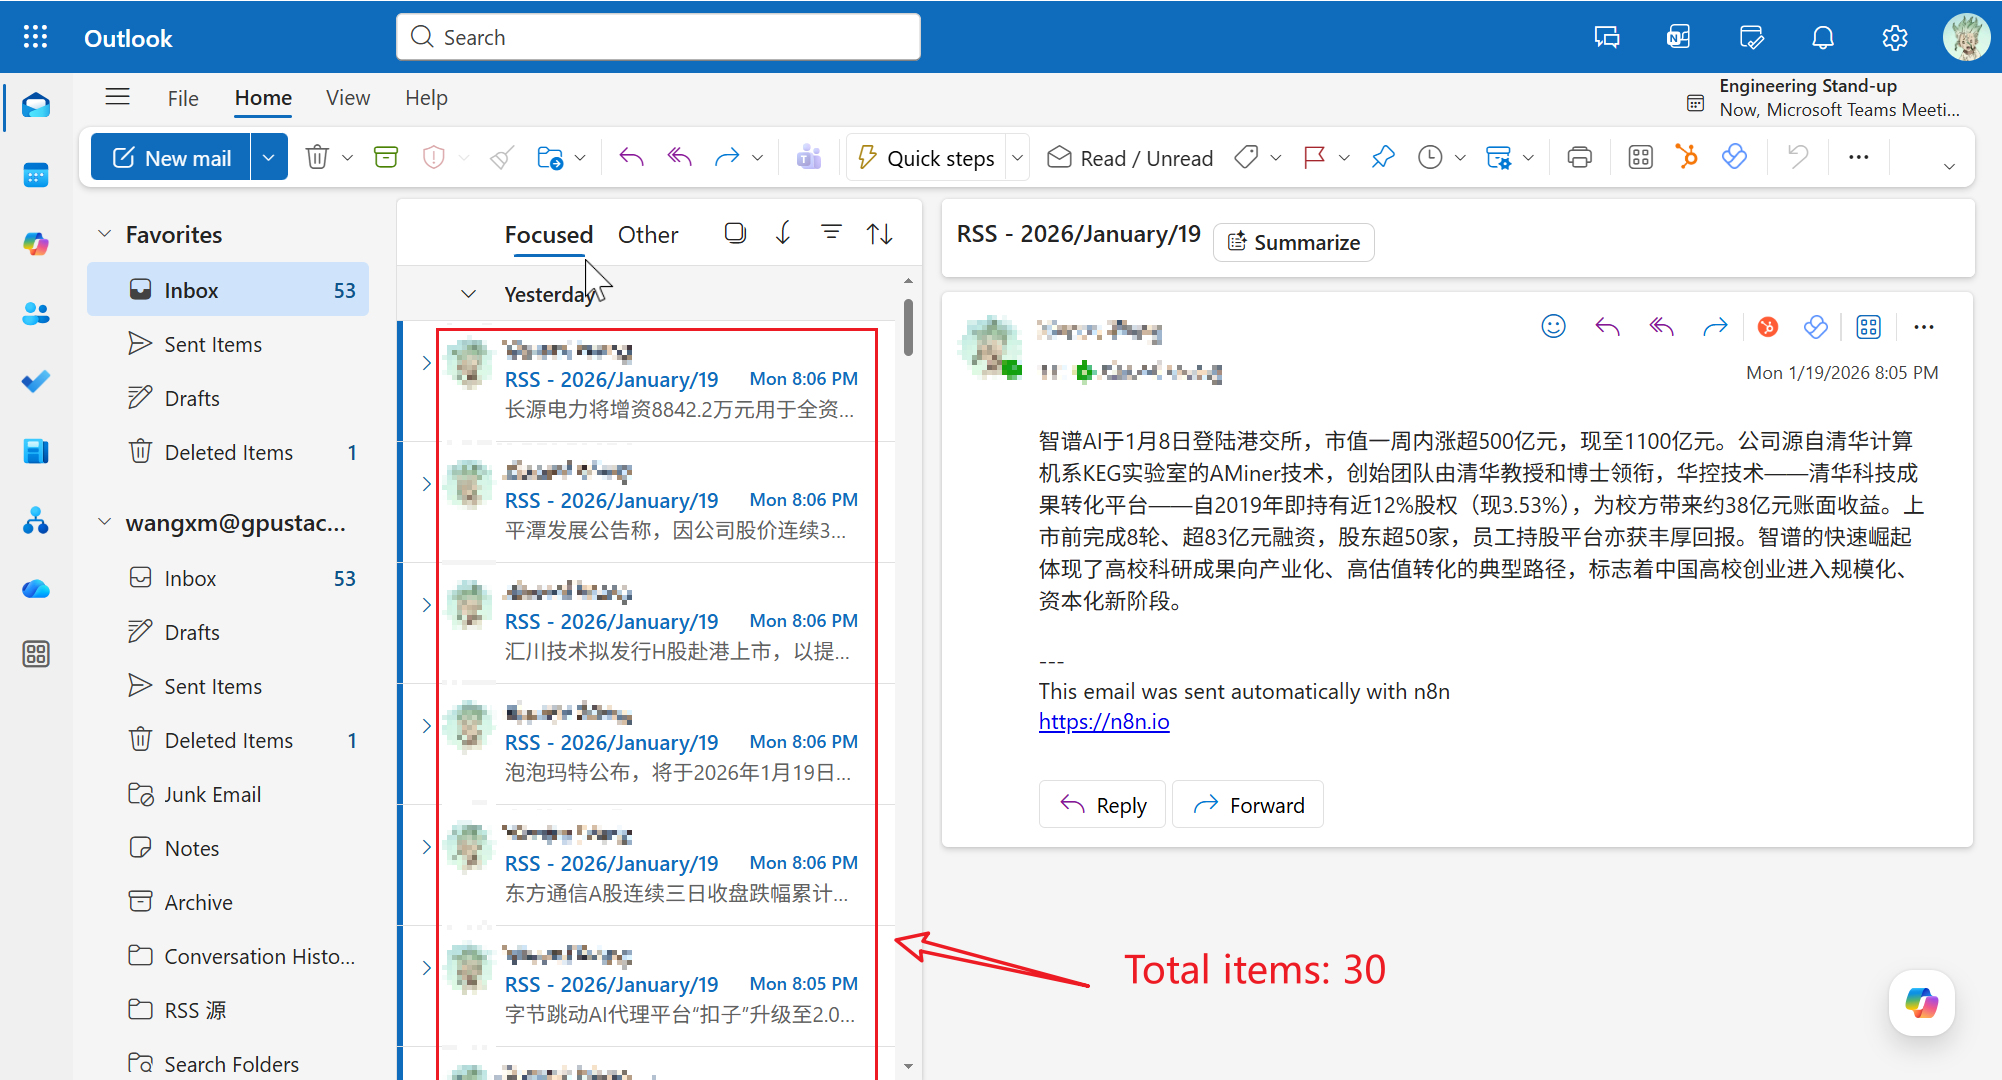Click the Flag message icon

1314,157
